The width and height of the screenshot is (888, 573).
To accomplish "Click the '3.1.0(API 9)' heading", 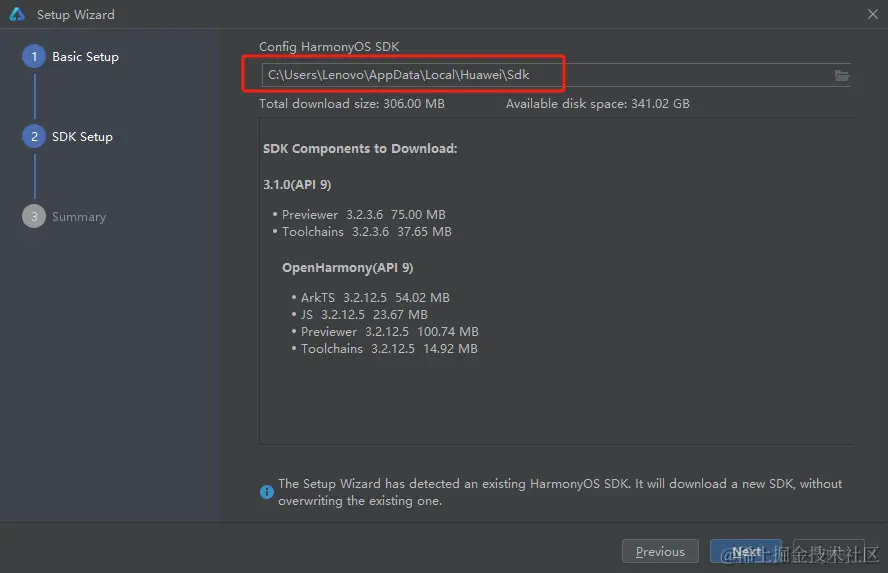I will [x=297, y=185].
